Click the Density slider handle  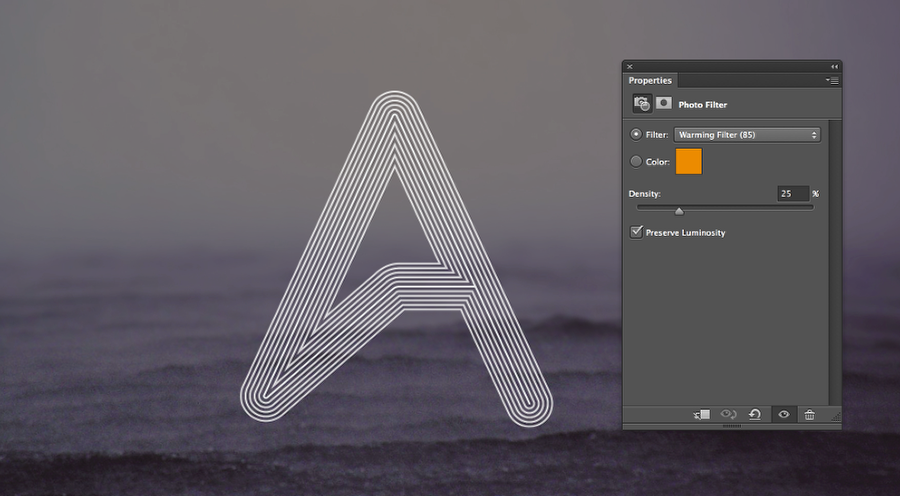click(x=679, y=211)
